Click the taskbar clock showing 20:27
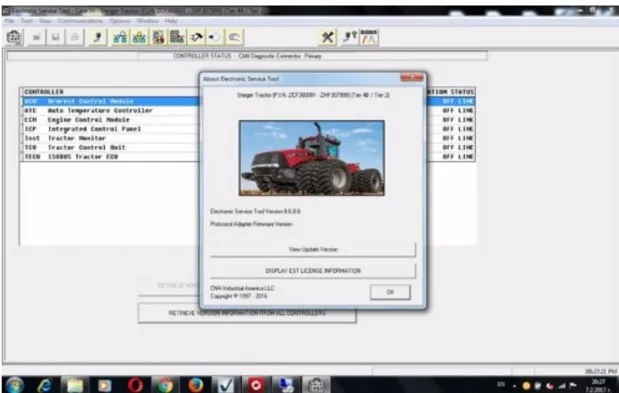The height and width of the screenshot is (393, 619). point(599,386)
